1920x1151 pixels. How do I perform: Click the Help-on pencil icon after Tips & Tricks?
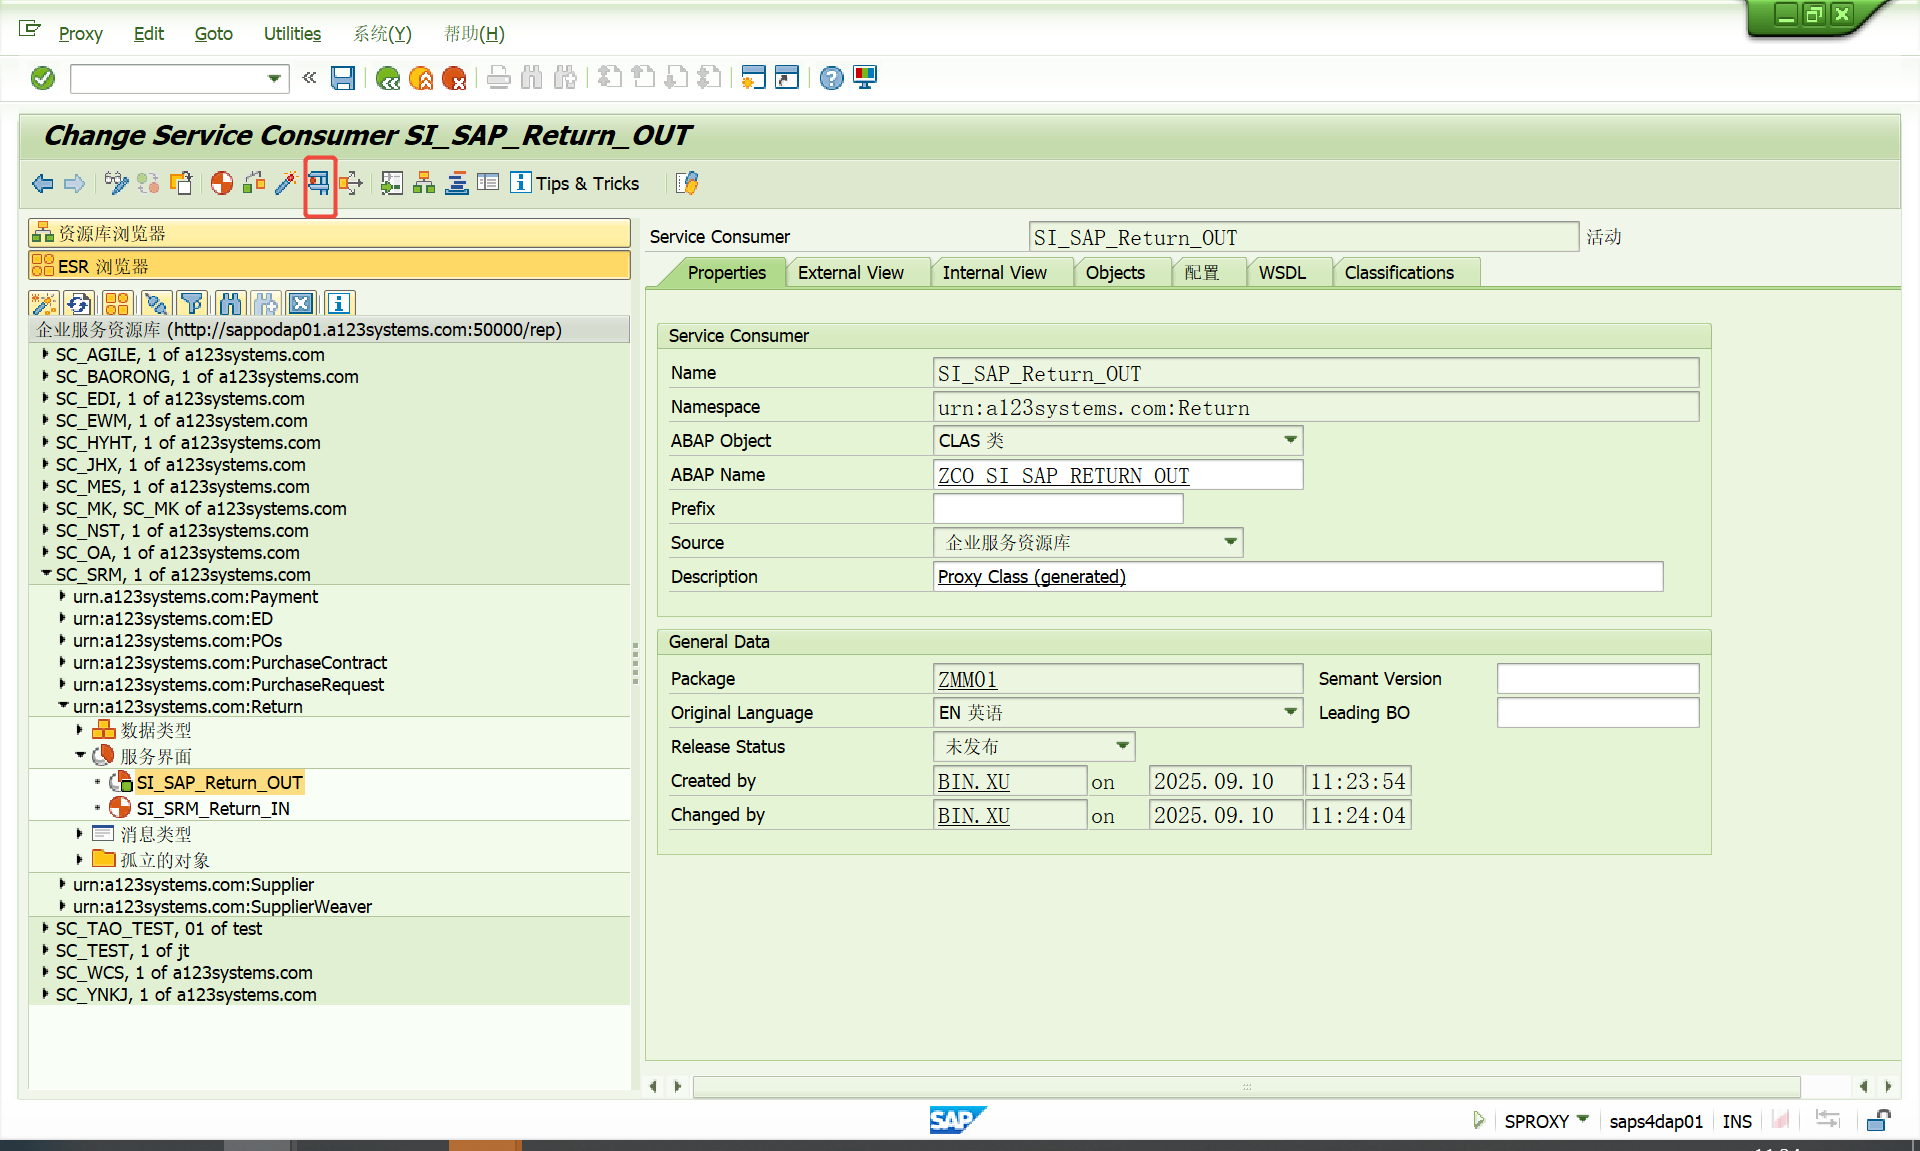pos(687,183)
